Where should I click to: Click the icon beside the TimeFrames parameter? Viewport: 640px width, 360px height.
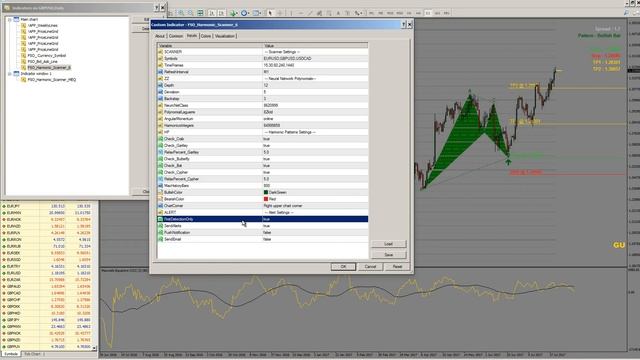point(160,65)
